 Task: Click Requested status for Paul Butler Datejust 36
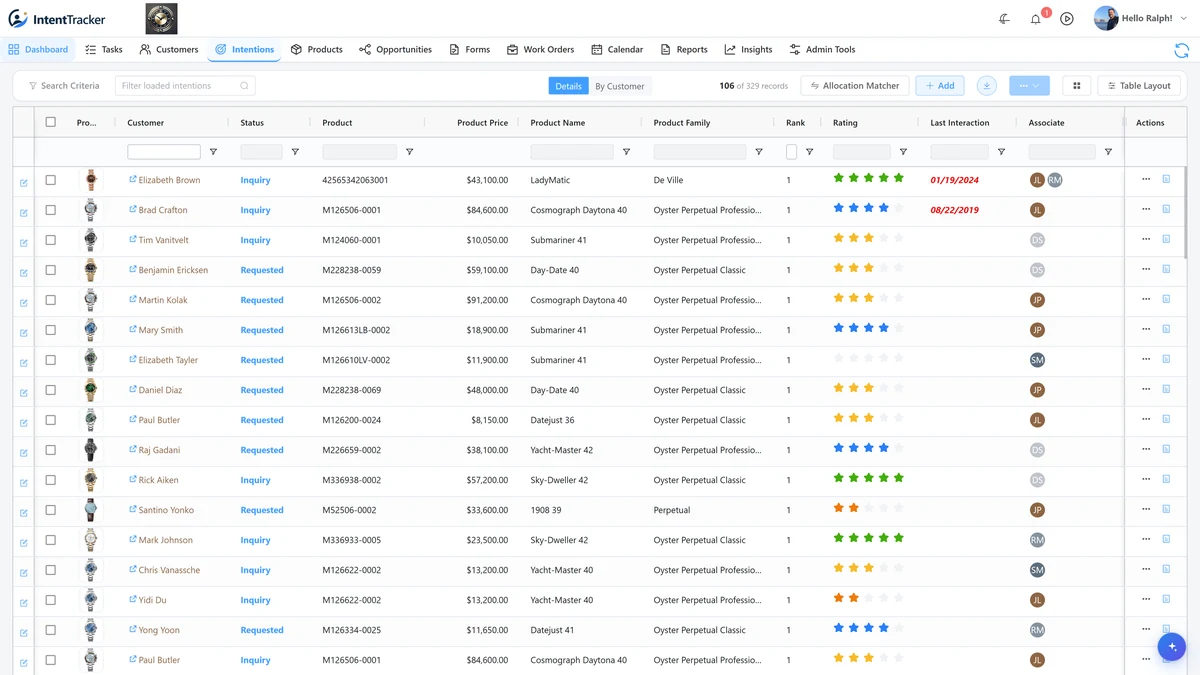coord(262,420)
